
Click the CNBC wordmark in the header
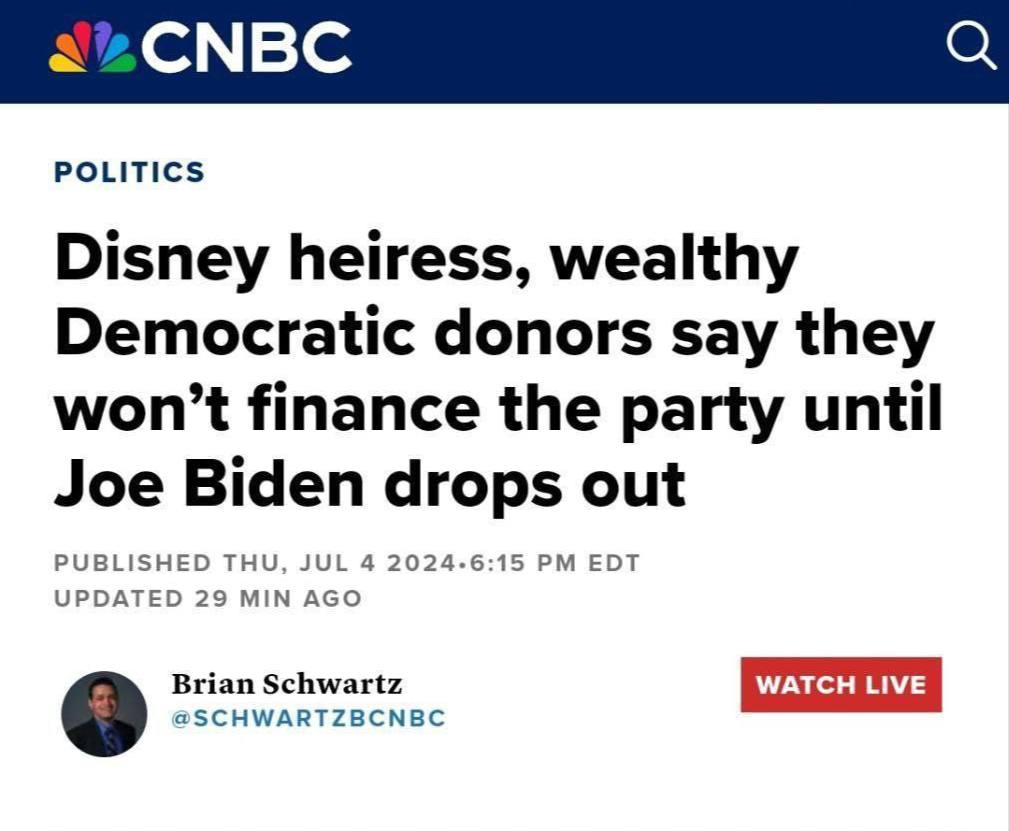[247, 48]
